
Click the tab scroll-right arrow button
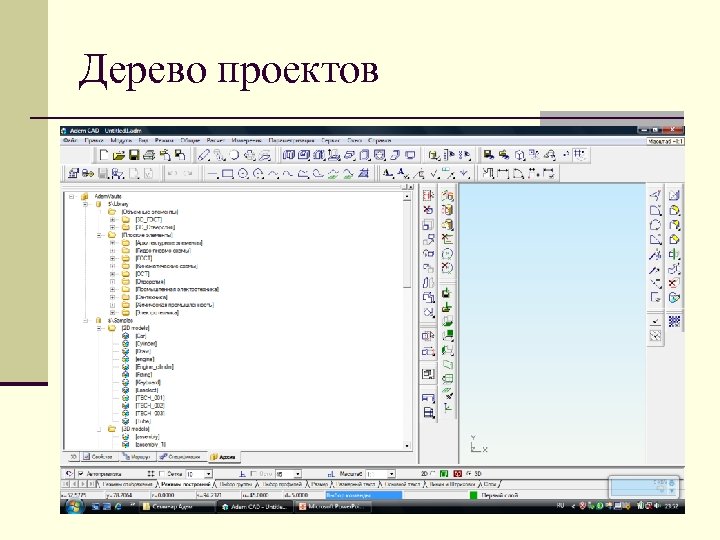tap(83, 484)
